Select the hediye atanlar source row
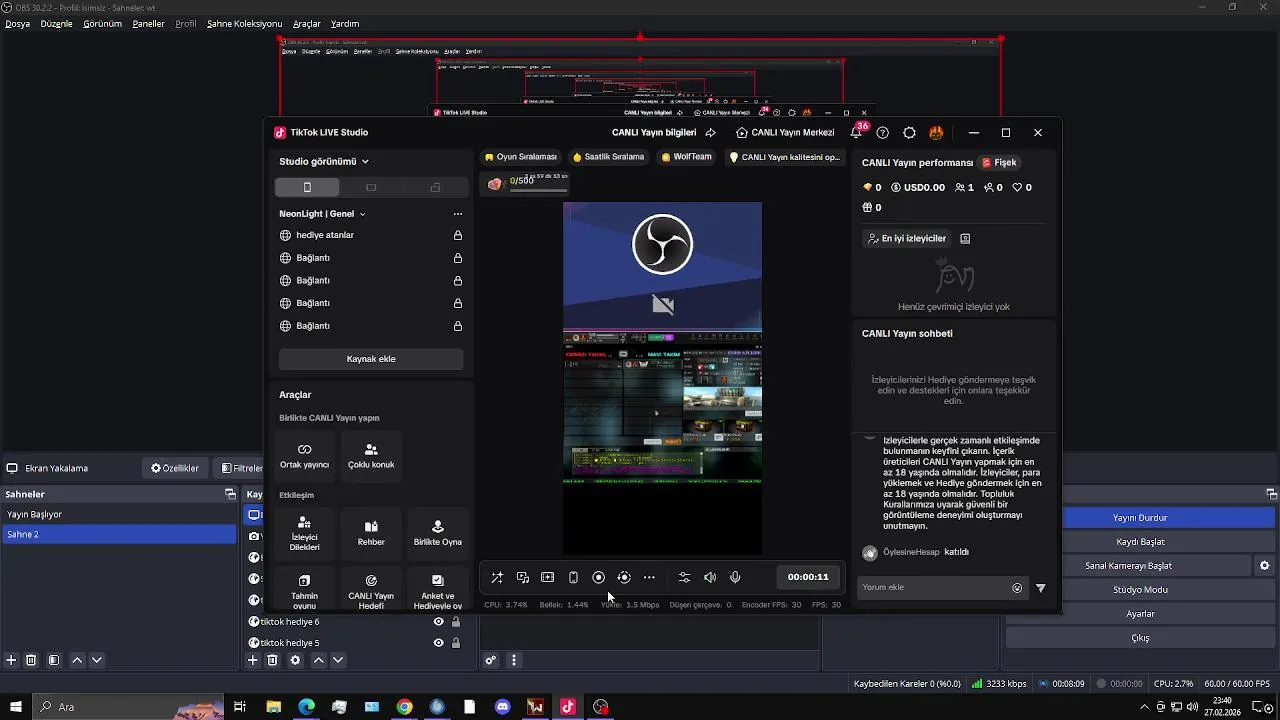This screenshot has width=1280, height=720. point(371,235)
